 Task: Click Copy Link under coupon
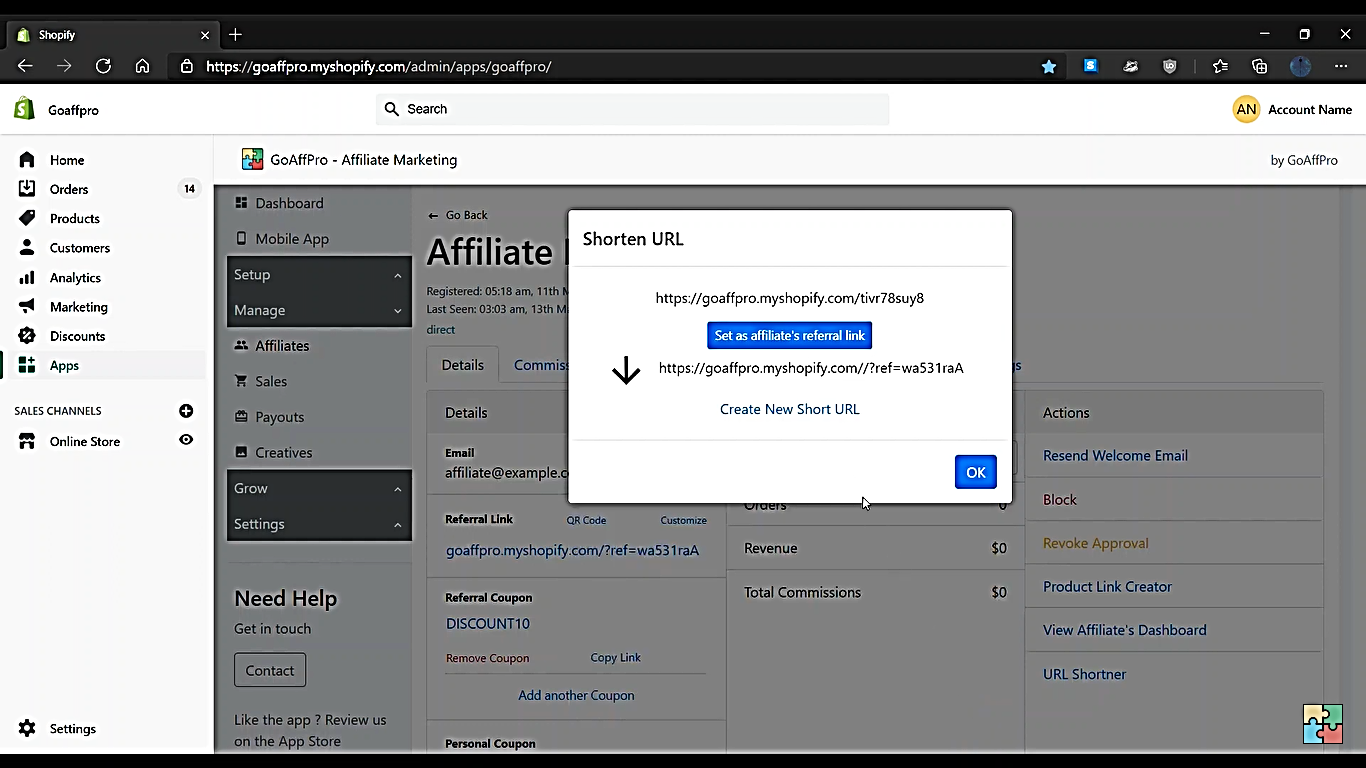click(616, 657)
